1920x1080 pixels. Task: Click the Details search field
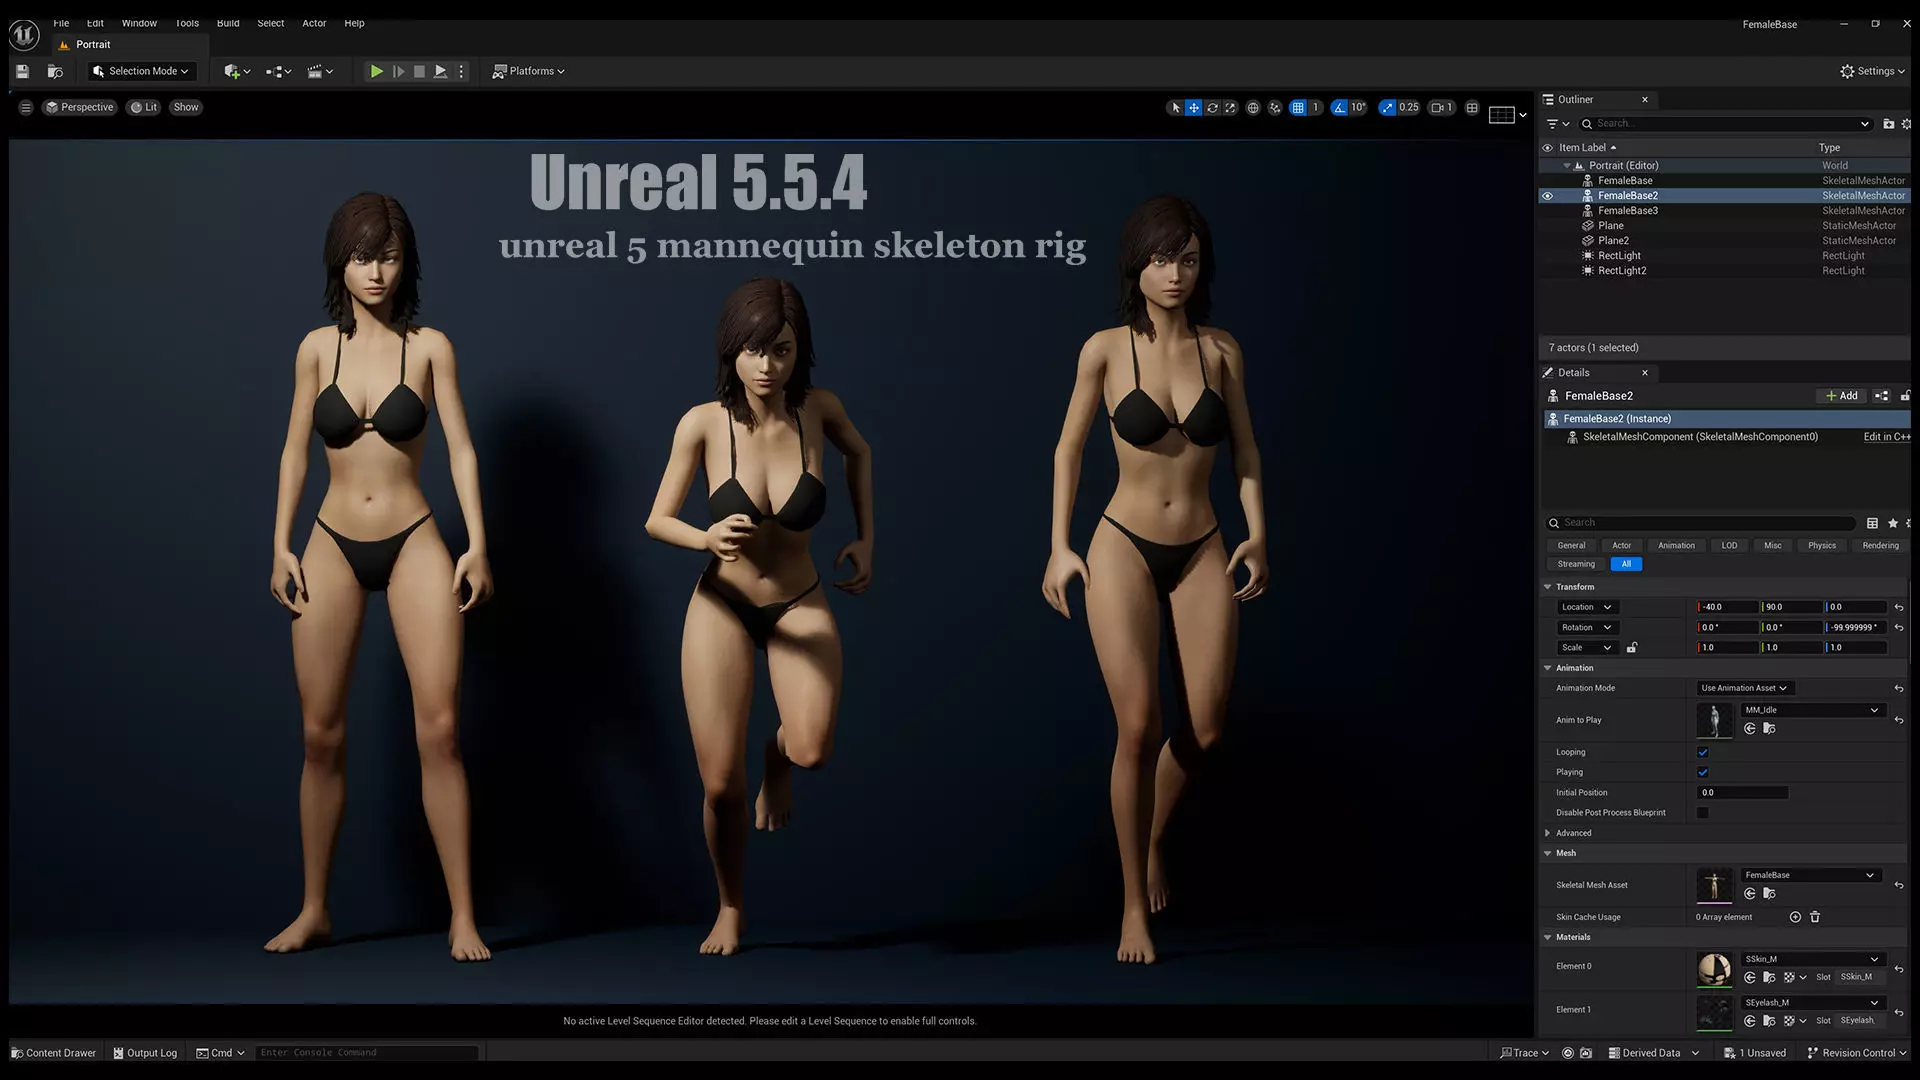(x=1700, y=523)
